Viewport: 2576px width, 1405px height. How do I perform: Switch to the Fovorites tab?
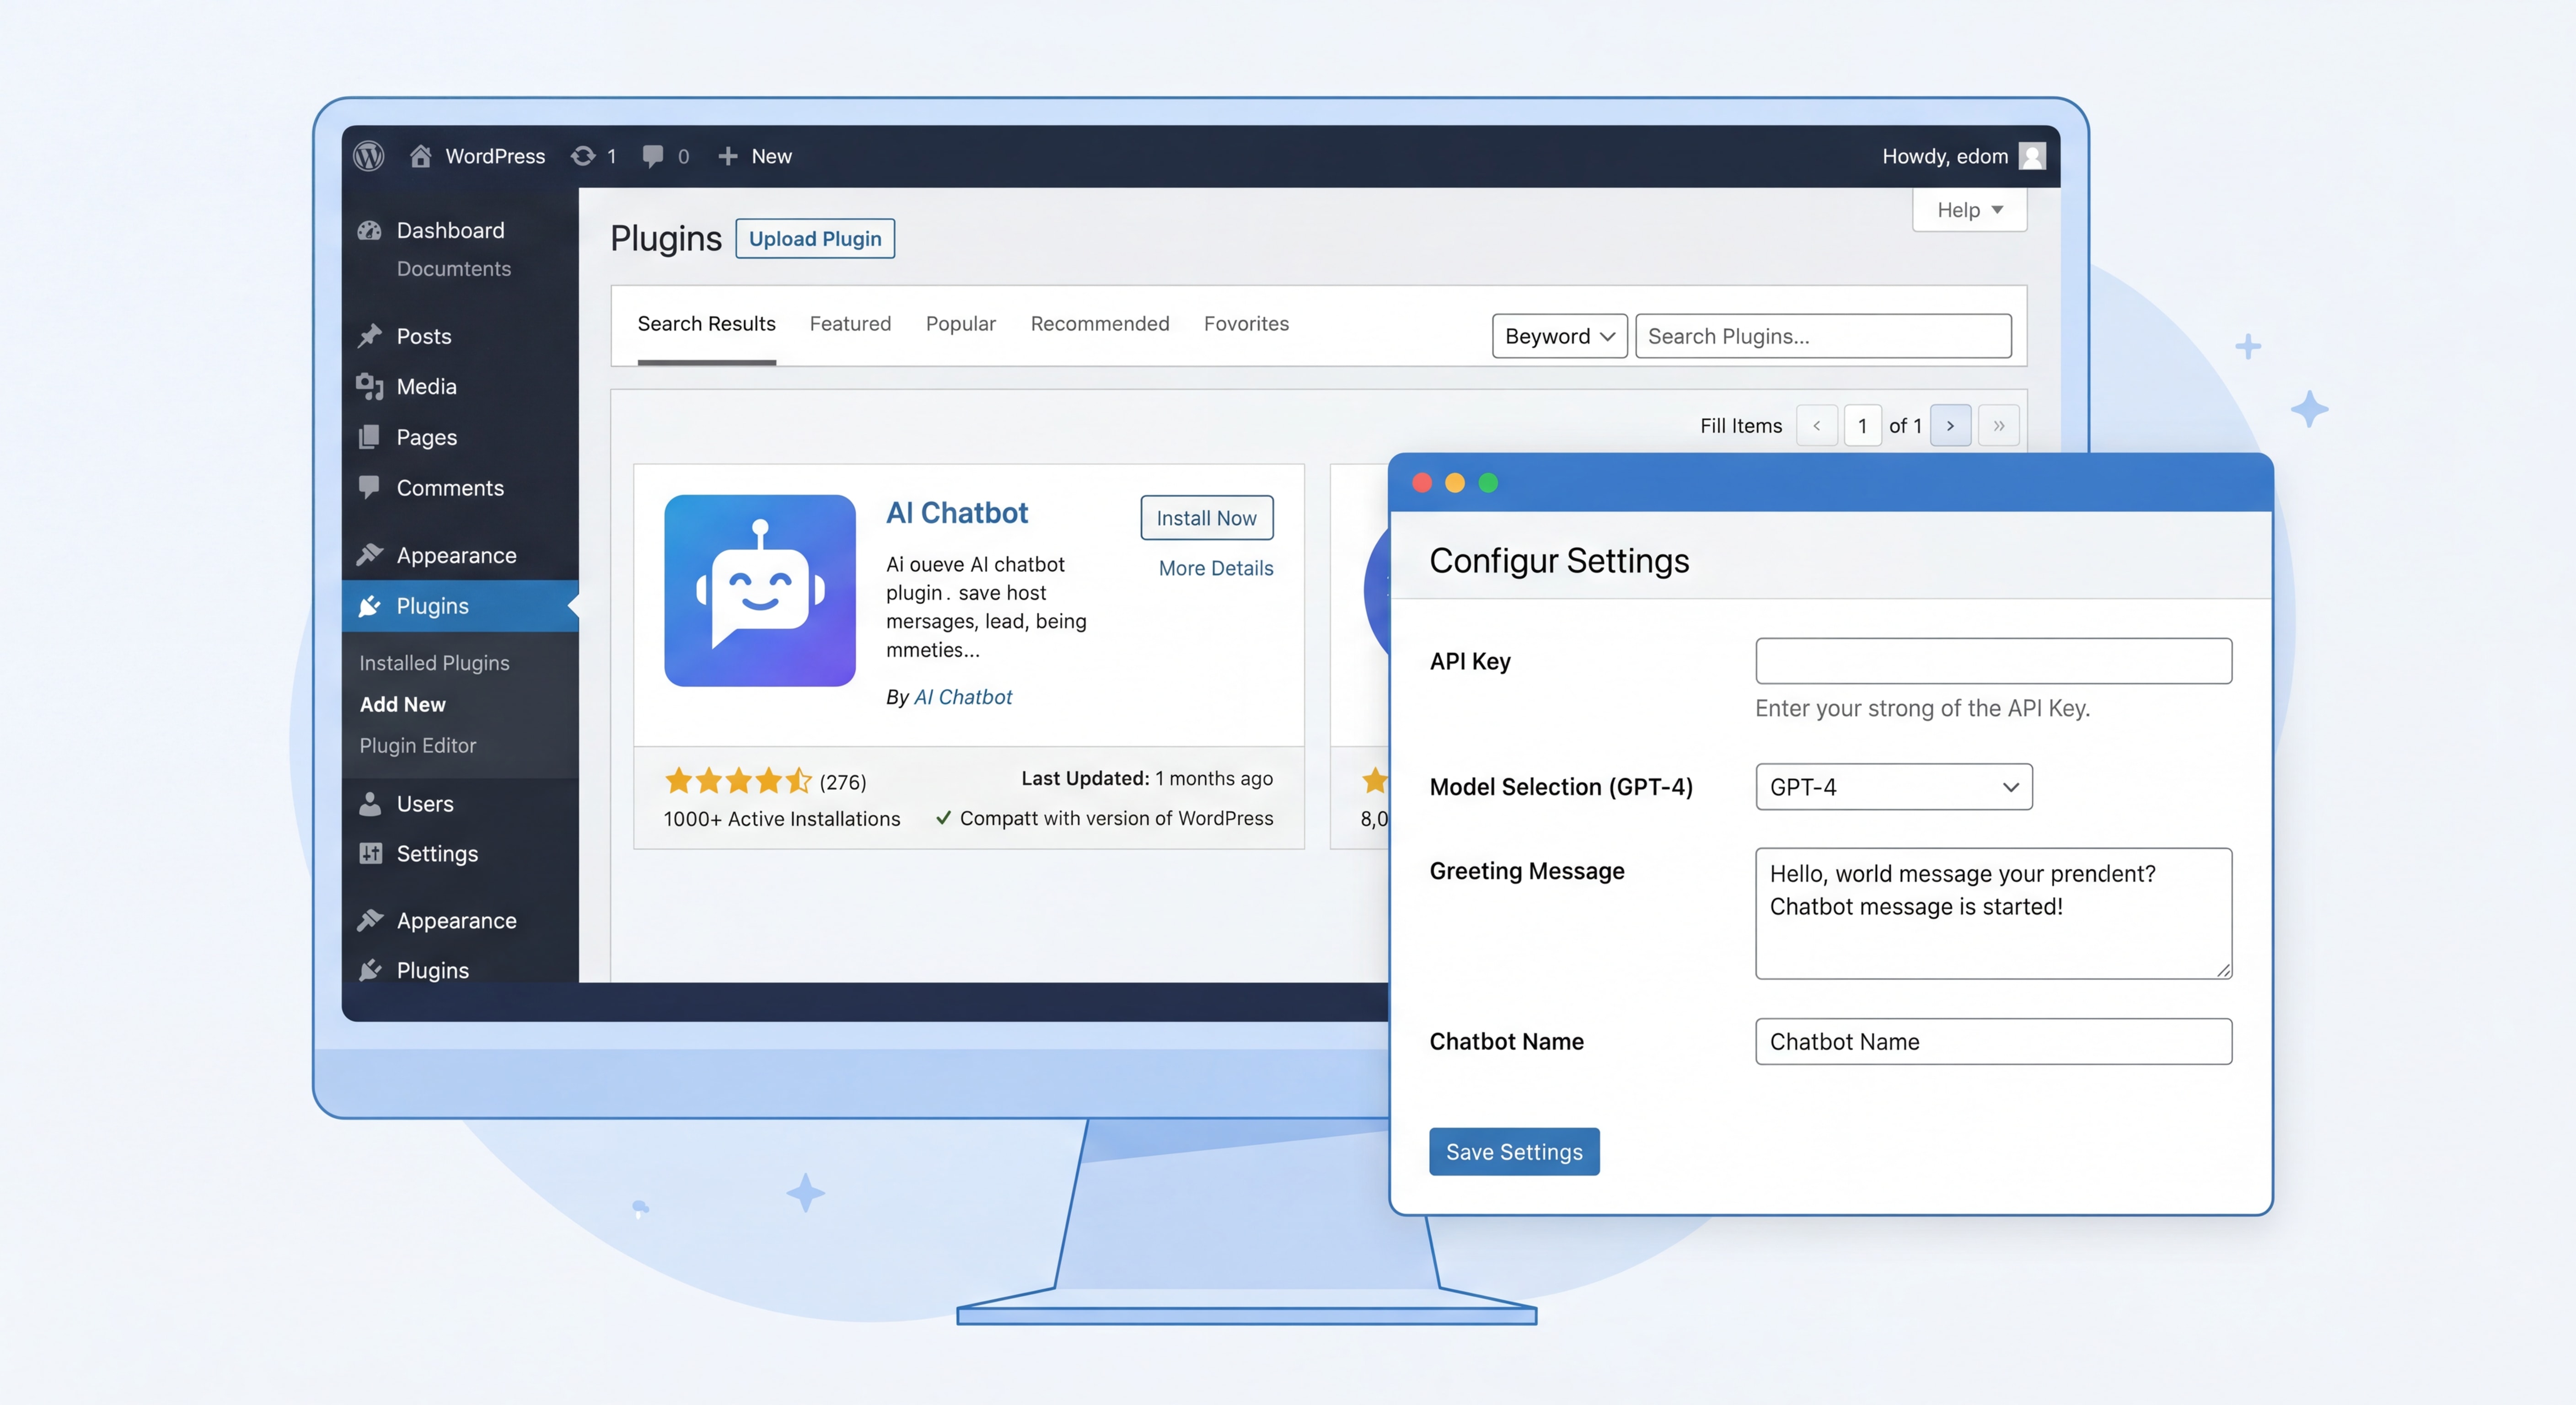pos(1246,324)
